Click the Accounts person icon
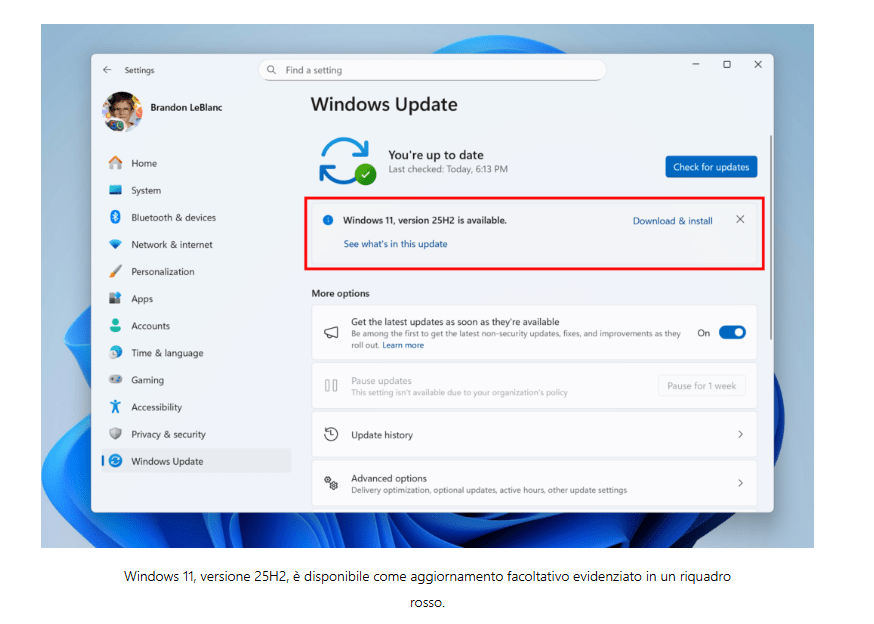This screenshot has height=624, width=874. pos(115,326)
